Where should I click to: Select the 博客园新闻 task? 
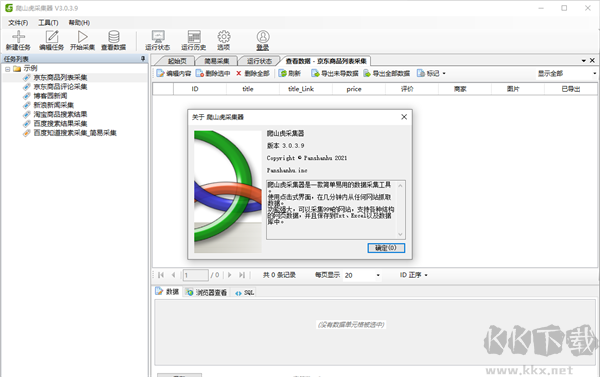[x=50, y=96]
